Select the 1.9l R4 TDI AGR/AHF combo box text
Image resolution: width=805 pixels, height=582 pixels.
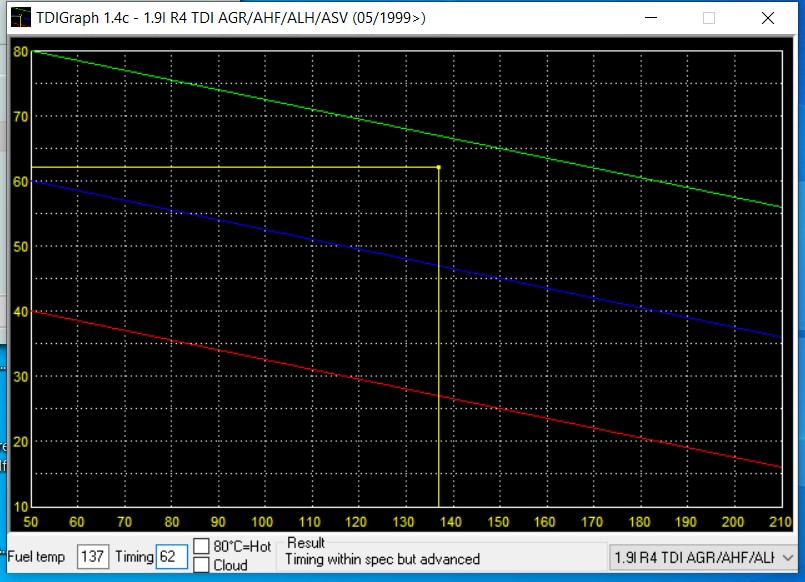[694, 557]
